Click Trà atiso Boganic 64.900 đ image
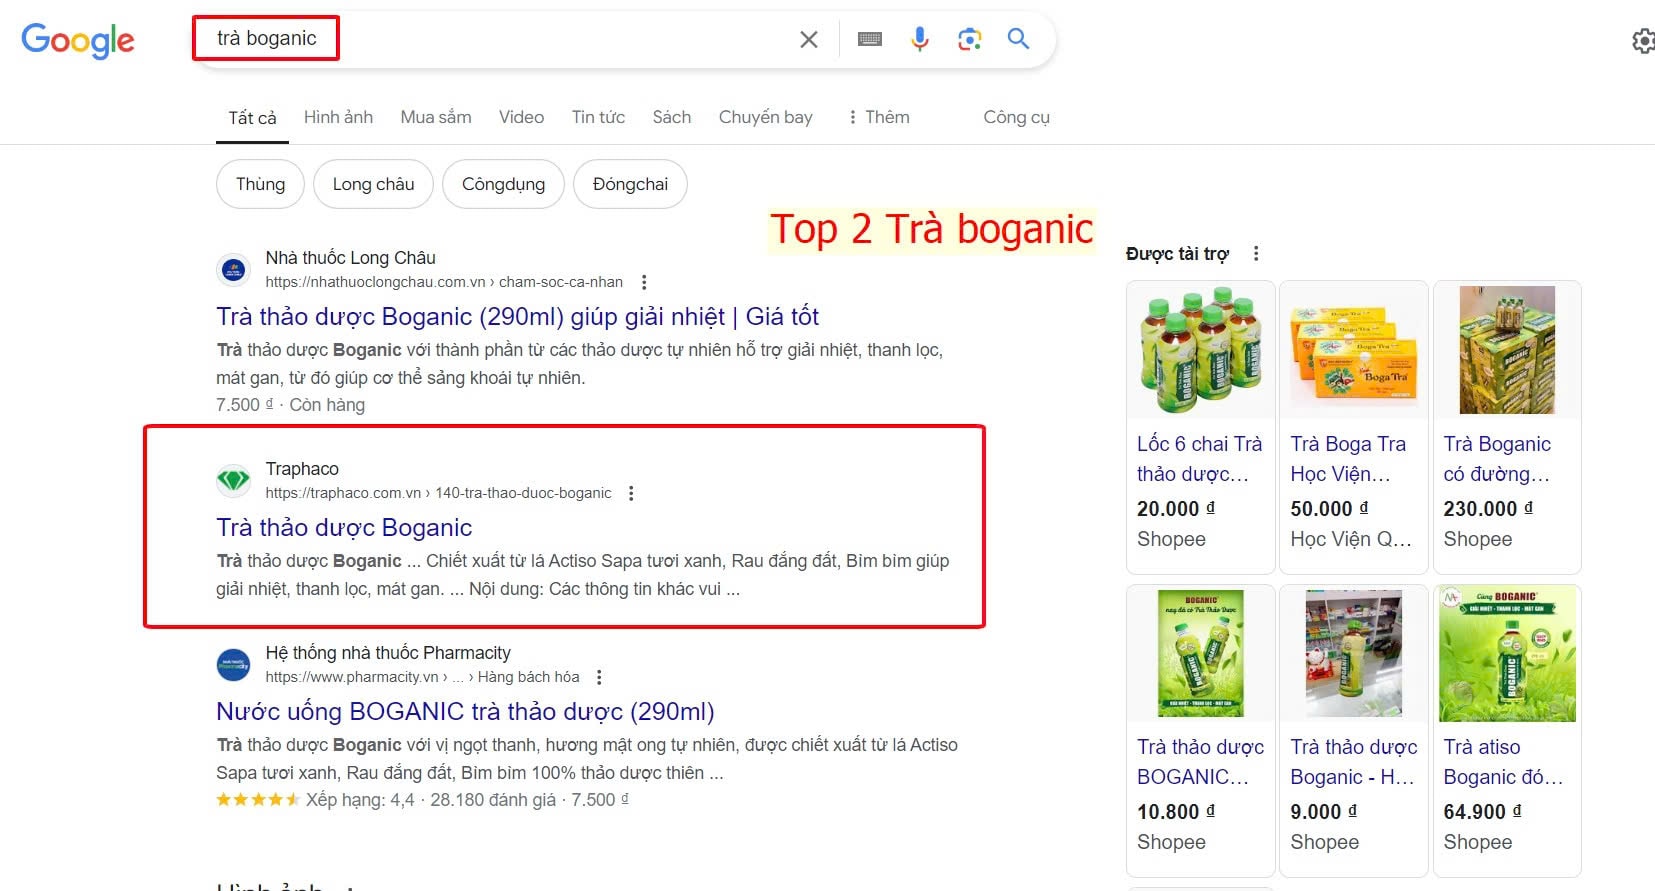Image resolution: width=1655 pixels, height=891 pixels. (x=1507, y=653)
